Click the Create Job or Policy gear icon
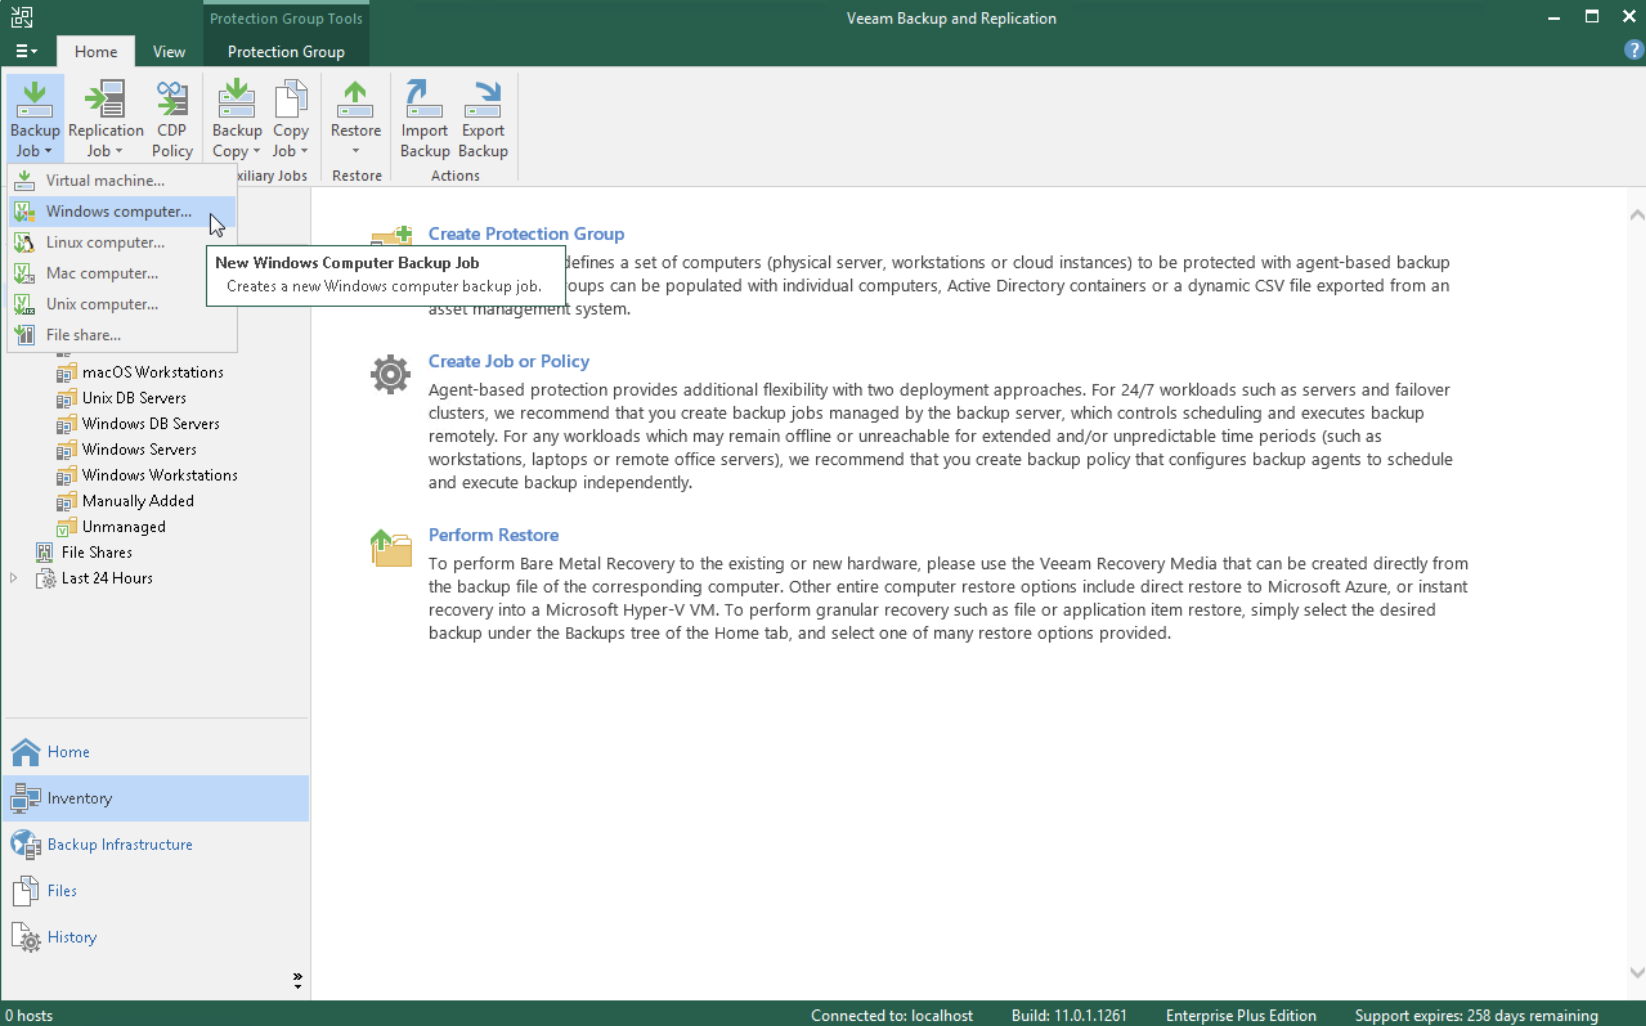This screenshot has height=1026, width=1646. (x=390, y=374)
